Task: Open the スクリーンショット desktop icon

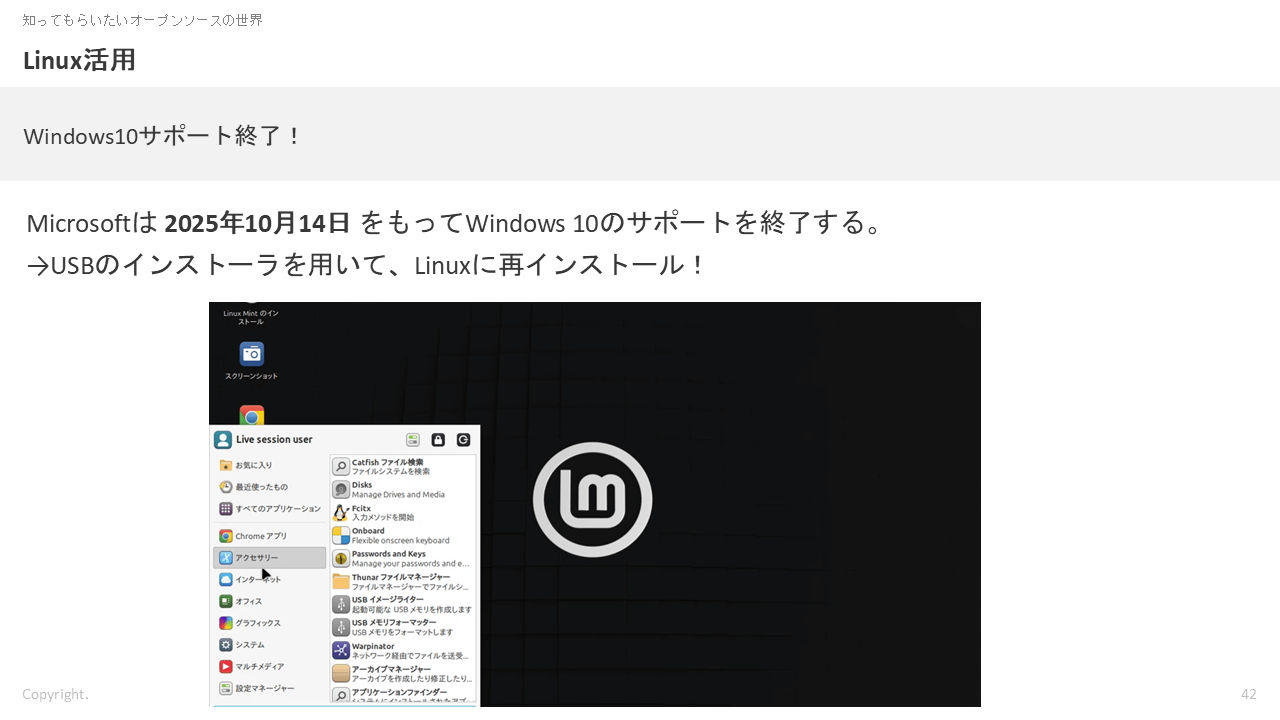Action: pos(251,355)
